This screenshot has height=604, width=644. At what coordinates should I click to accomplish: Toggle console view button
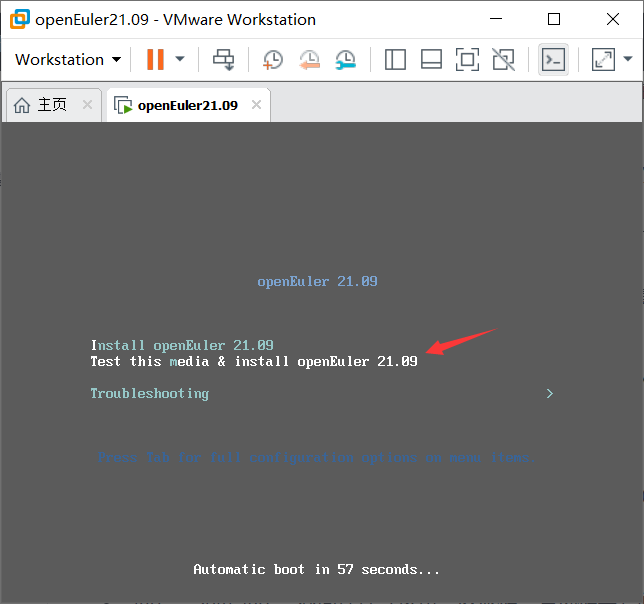[553, 60]
